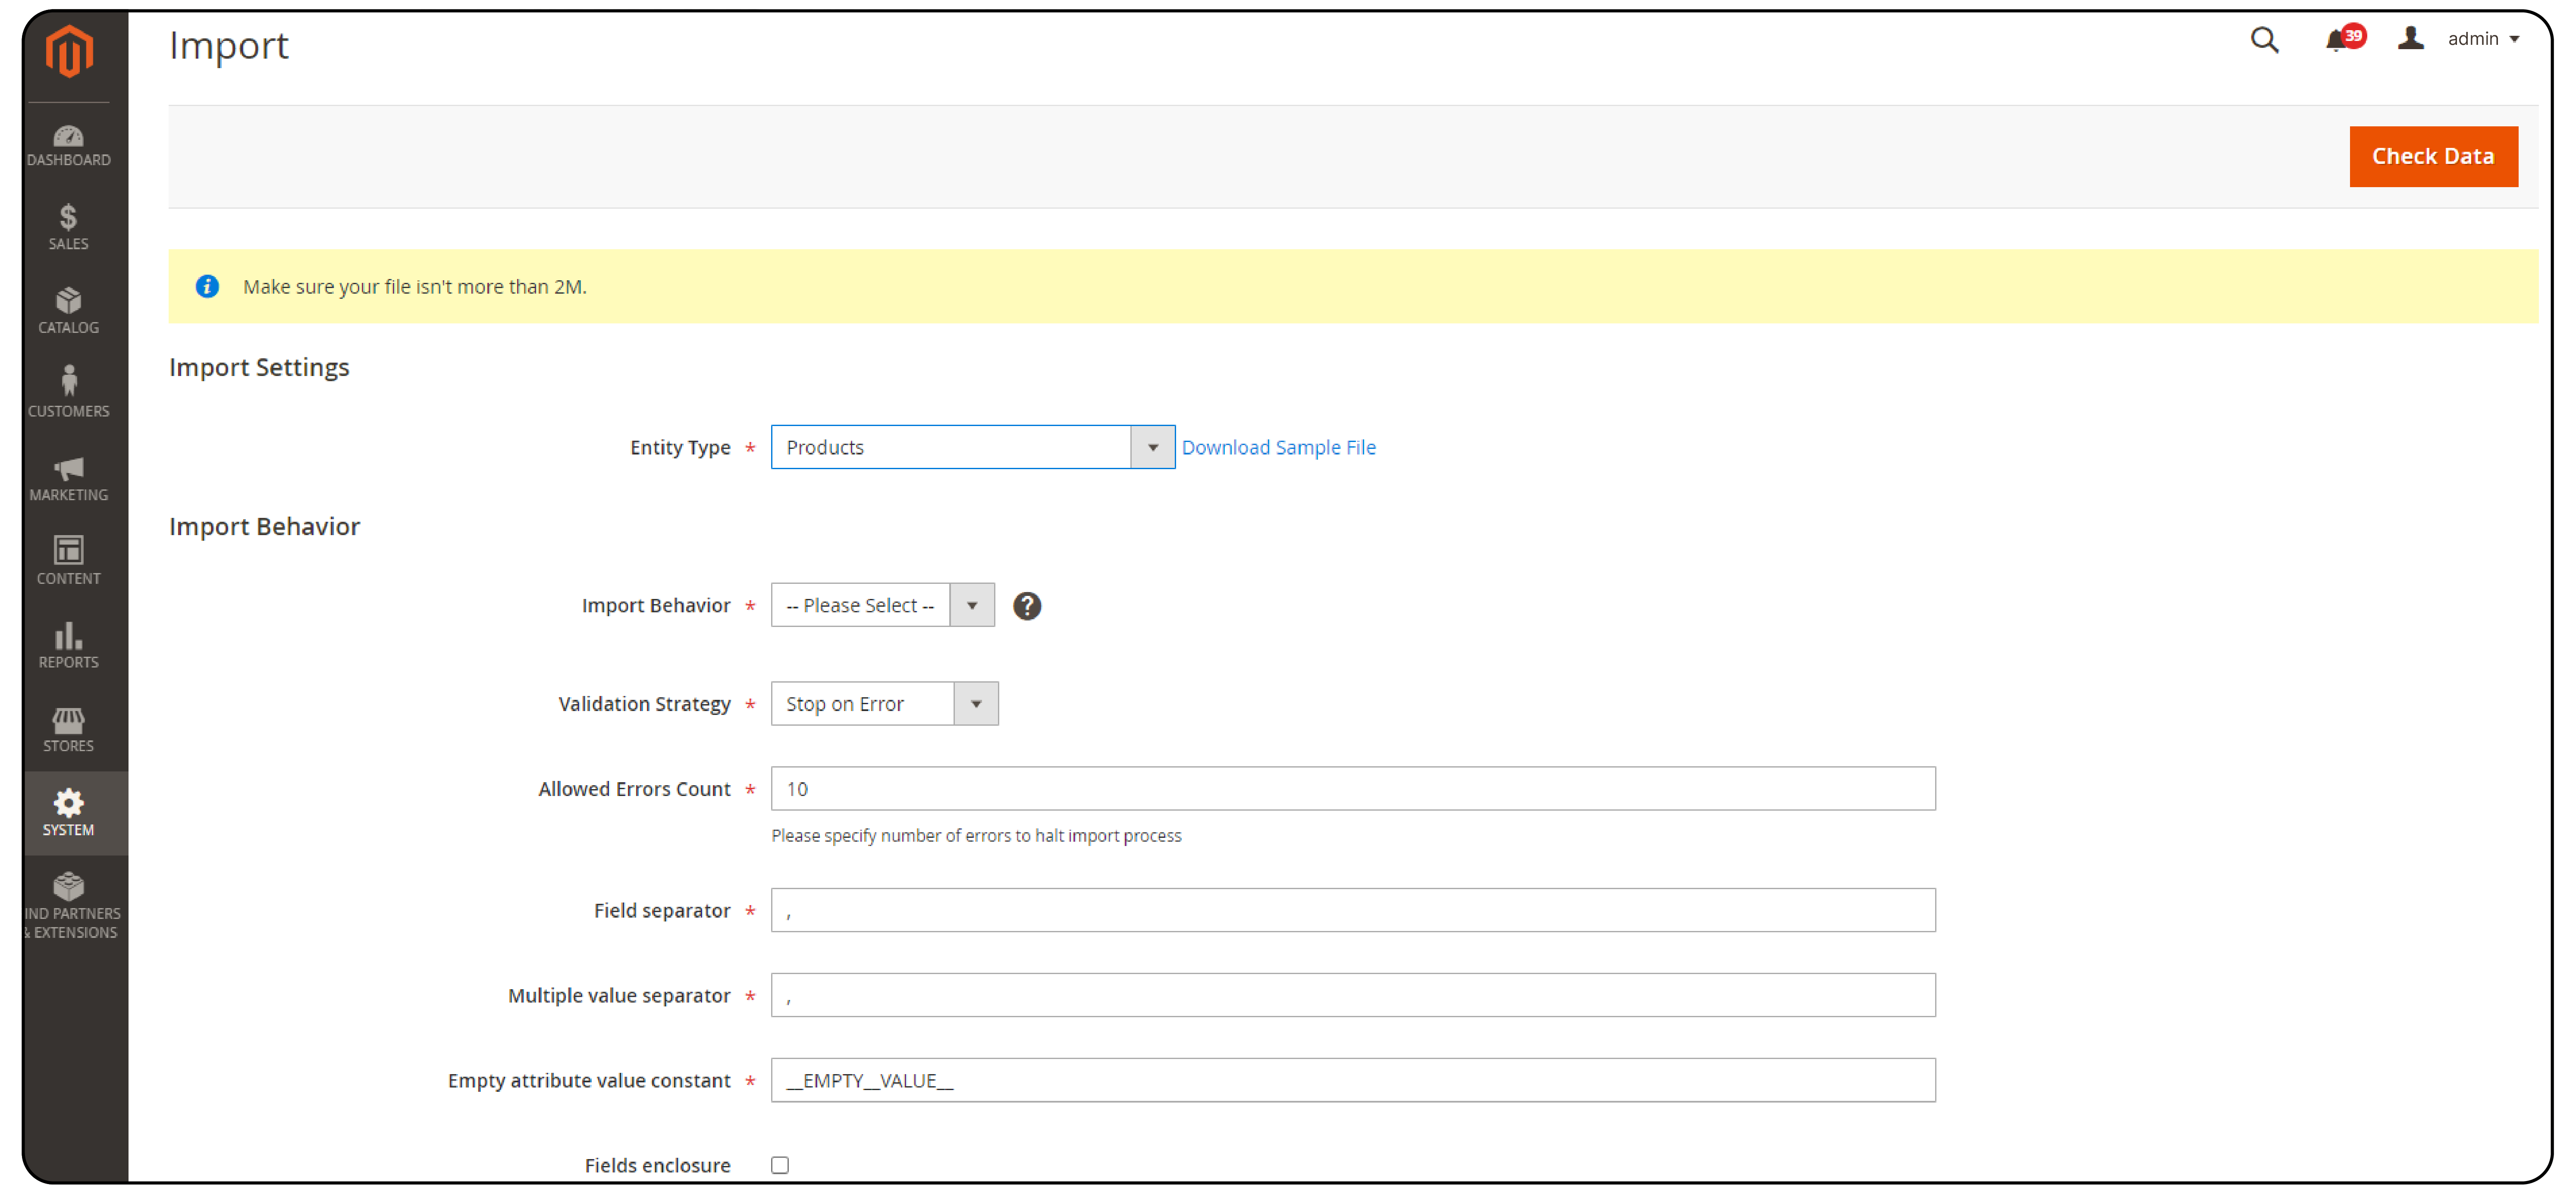Click the Field separator input
Image resolution: width=2576 pixels, height=1194 pixels.
pos(1353,910)
